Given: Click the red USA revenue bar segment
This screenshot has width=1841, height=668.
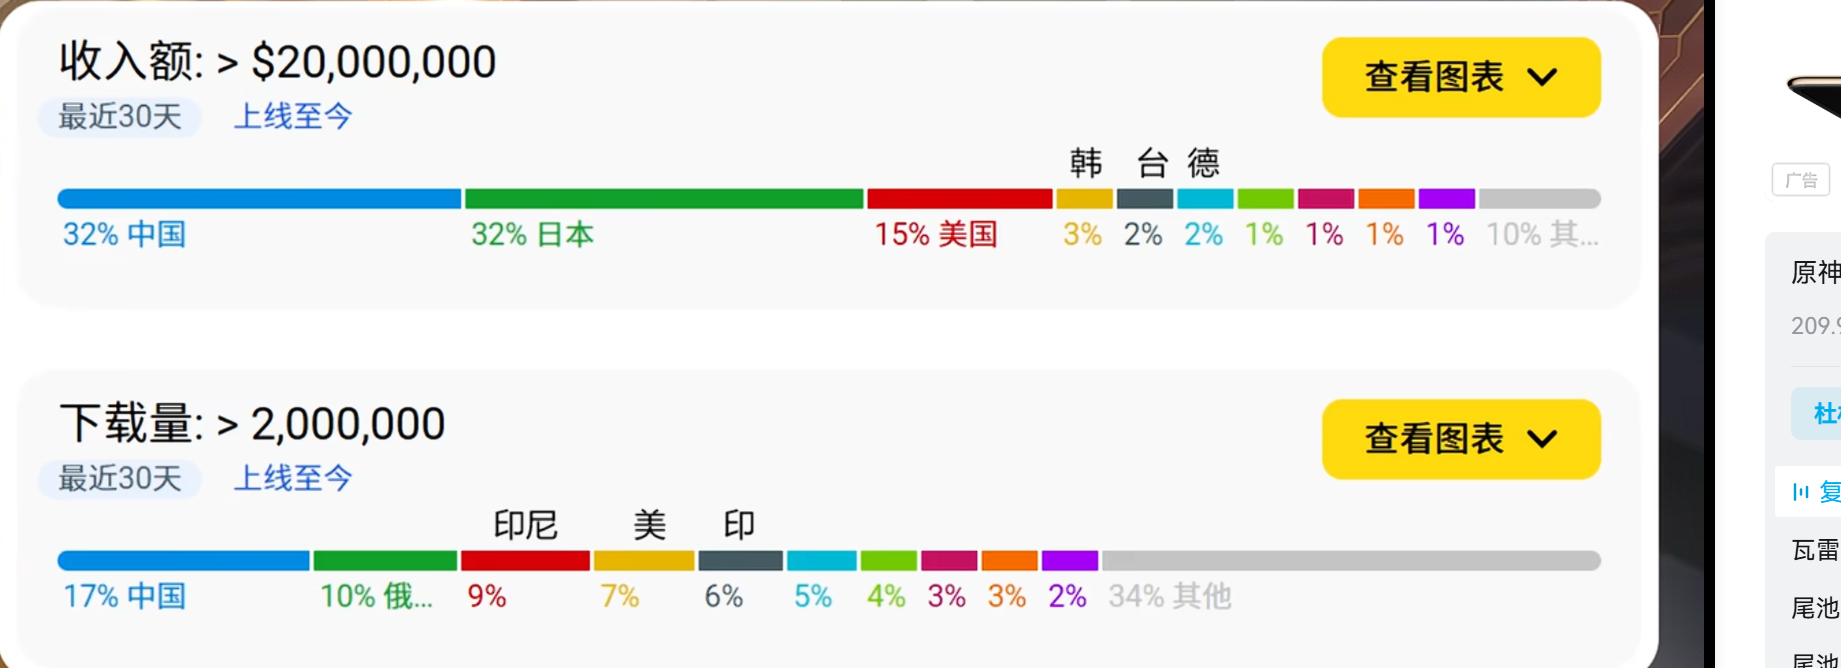Looking at the screenshot, I should [959, 199].
